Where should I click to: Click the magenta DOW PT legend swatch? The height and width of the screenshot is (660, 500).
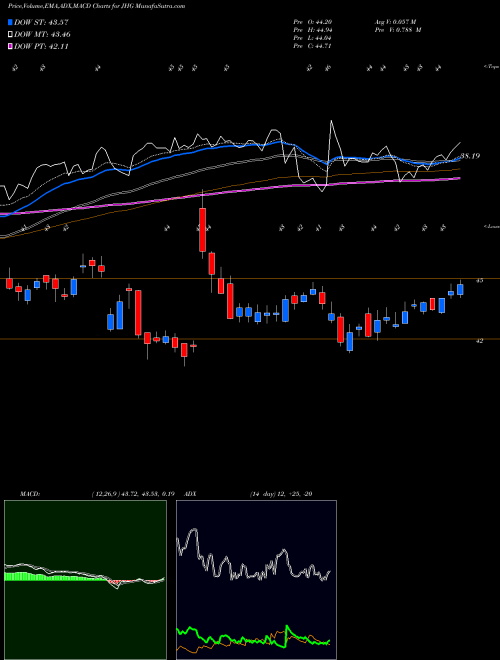click(x=11, y=46)
